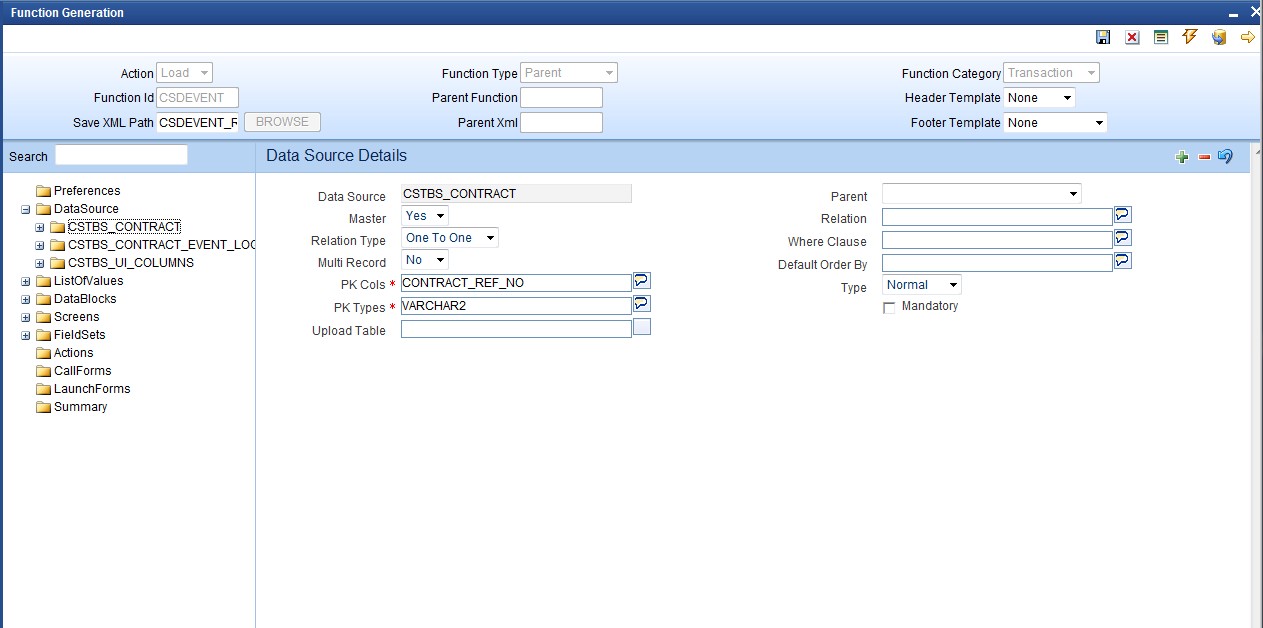Select DataBlocks in the tree
Image resolution: width=1263 pixels, height=628 pixels.
point(85,299)
